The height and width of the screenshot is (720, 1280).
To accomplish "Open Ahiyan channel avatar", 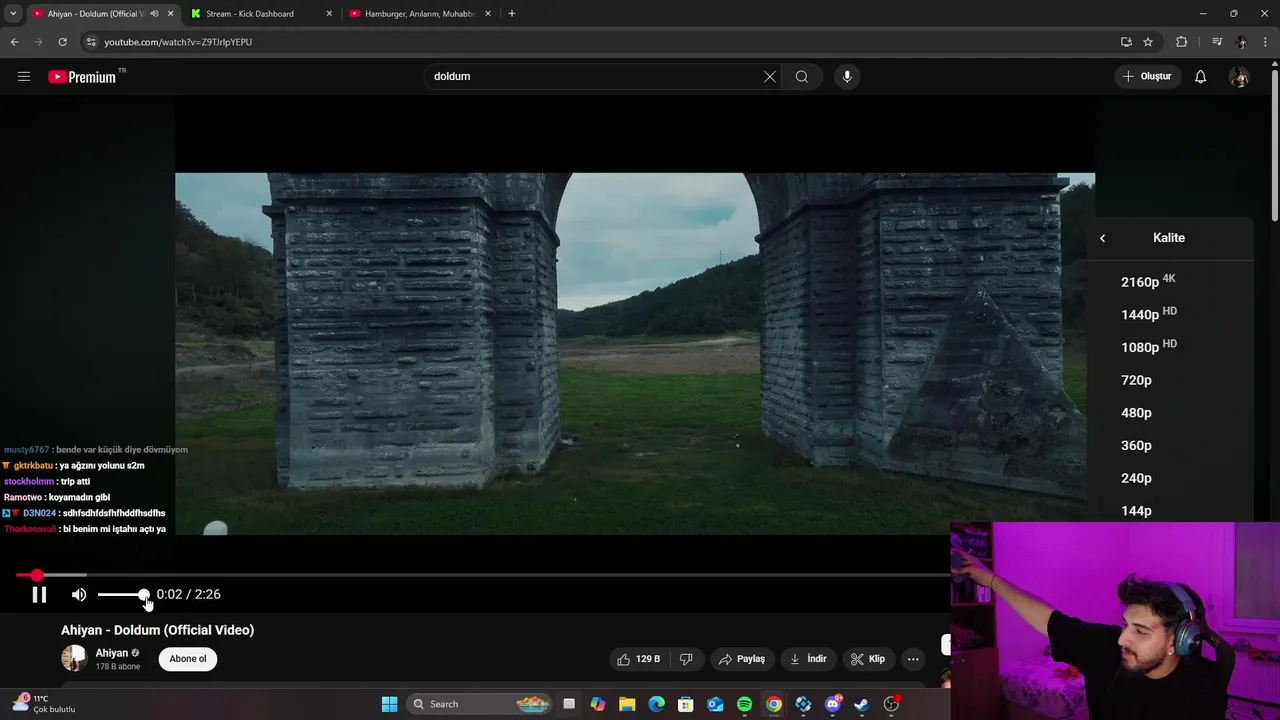I will click(74, 658).
